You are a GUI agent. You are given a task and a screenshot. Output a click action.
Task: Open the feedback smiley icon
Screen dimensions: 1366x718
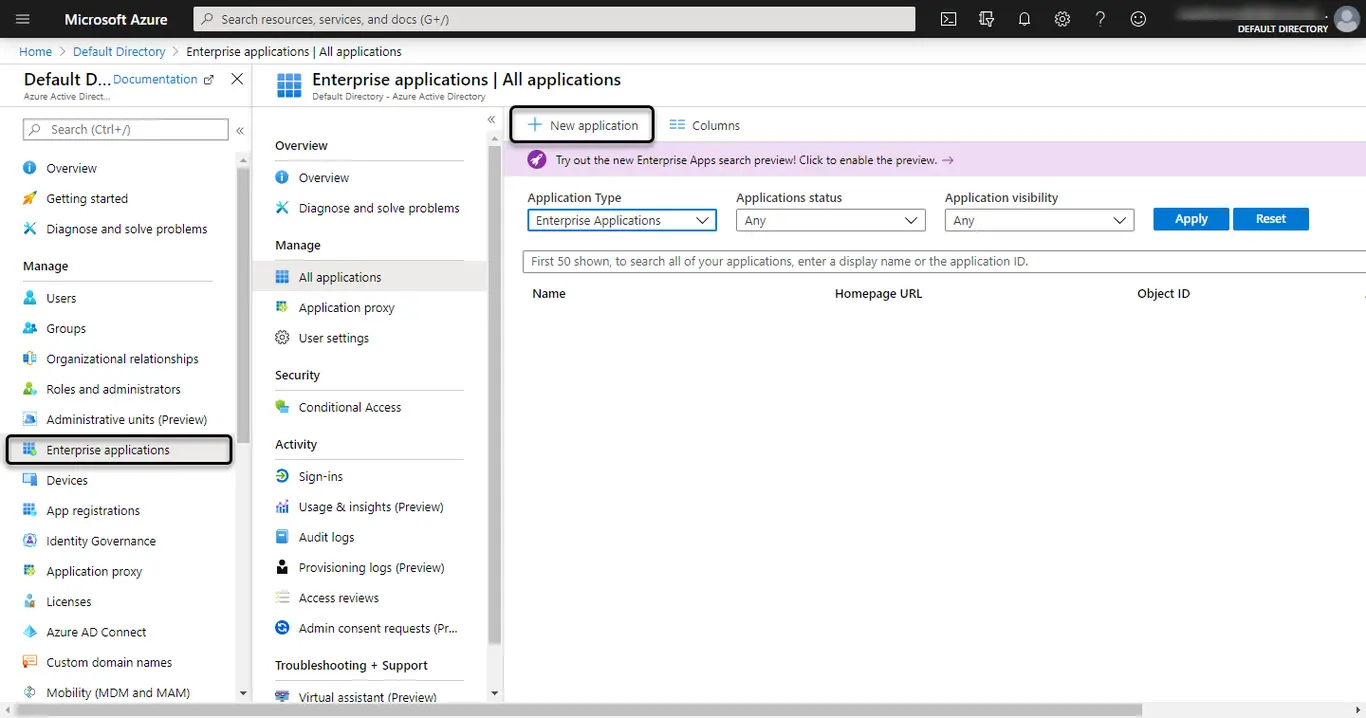[x=1138, y=19]
